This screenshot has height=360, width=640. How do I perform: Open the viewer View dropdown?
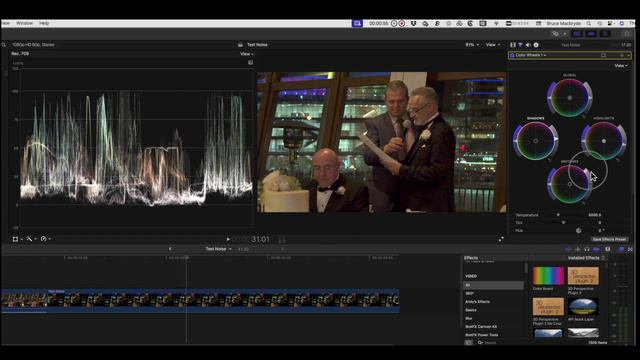pos(493,45)
